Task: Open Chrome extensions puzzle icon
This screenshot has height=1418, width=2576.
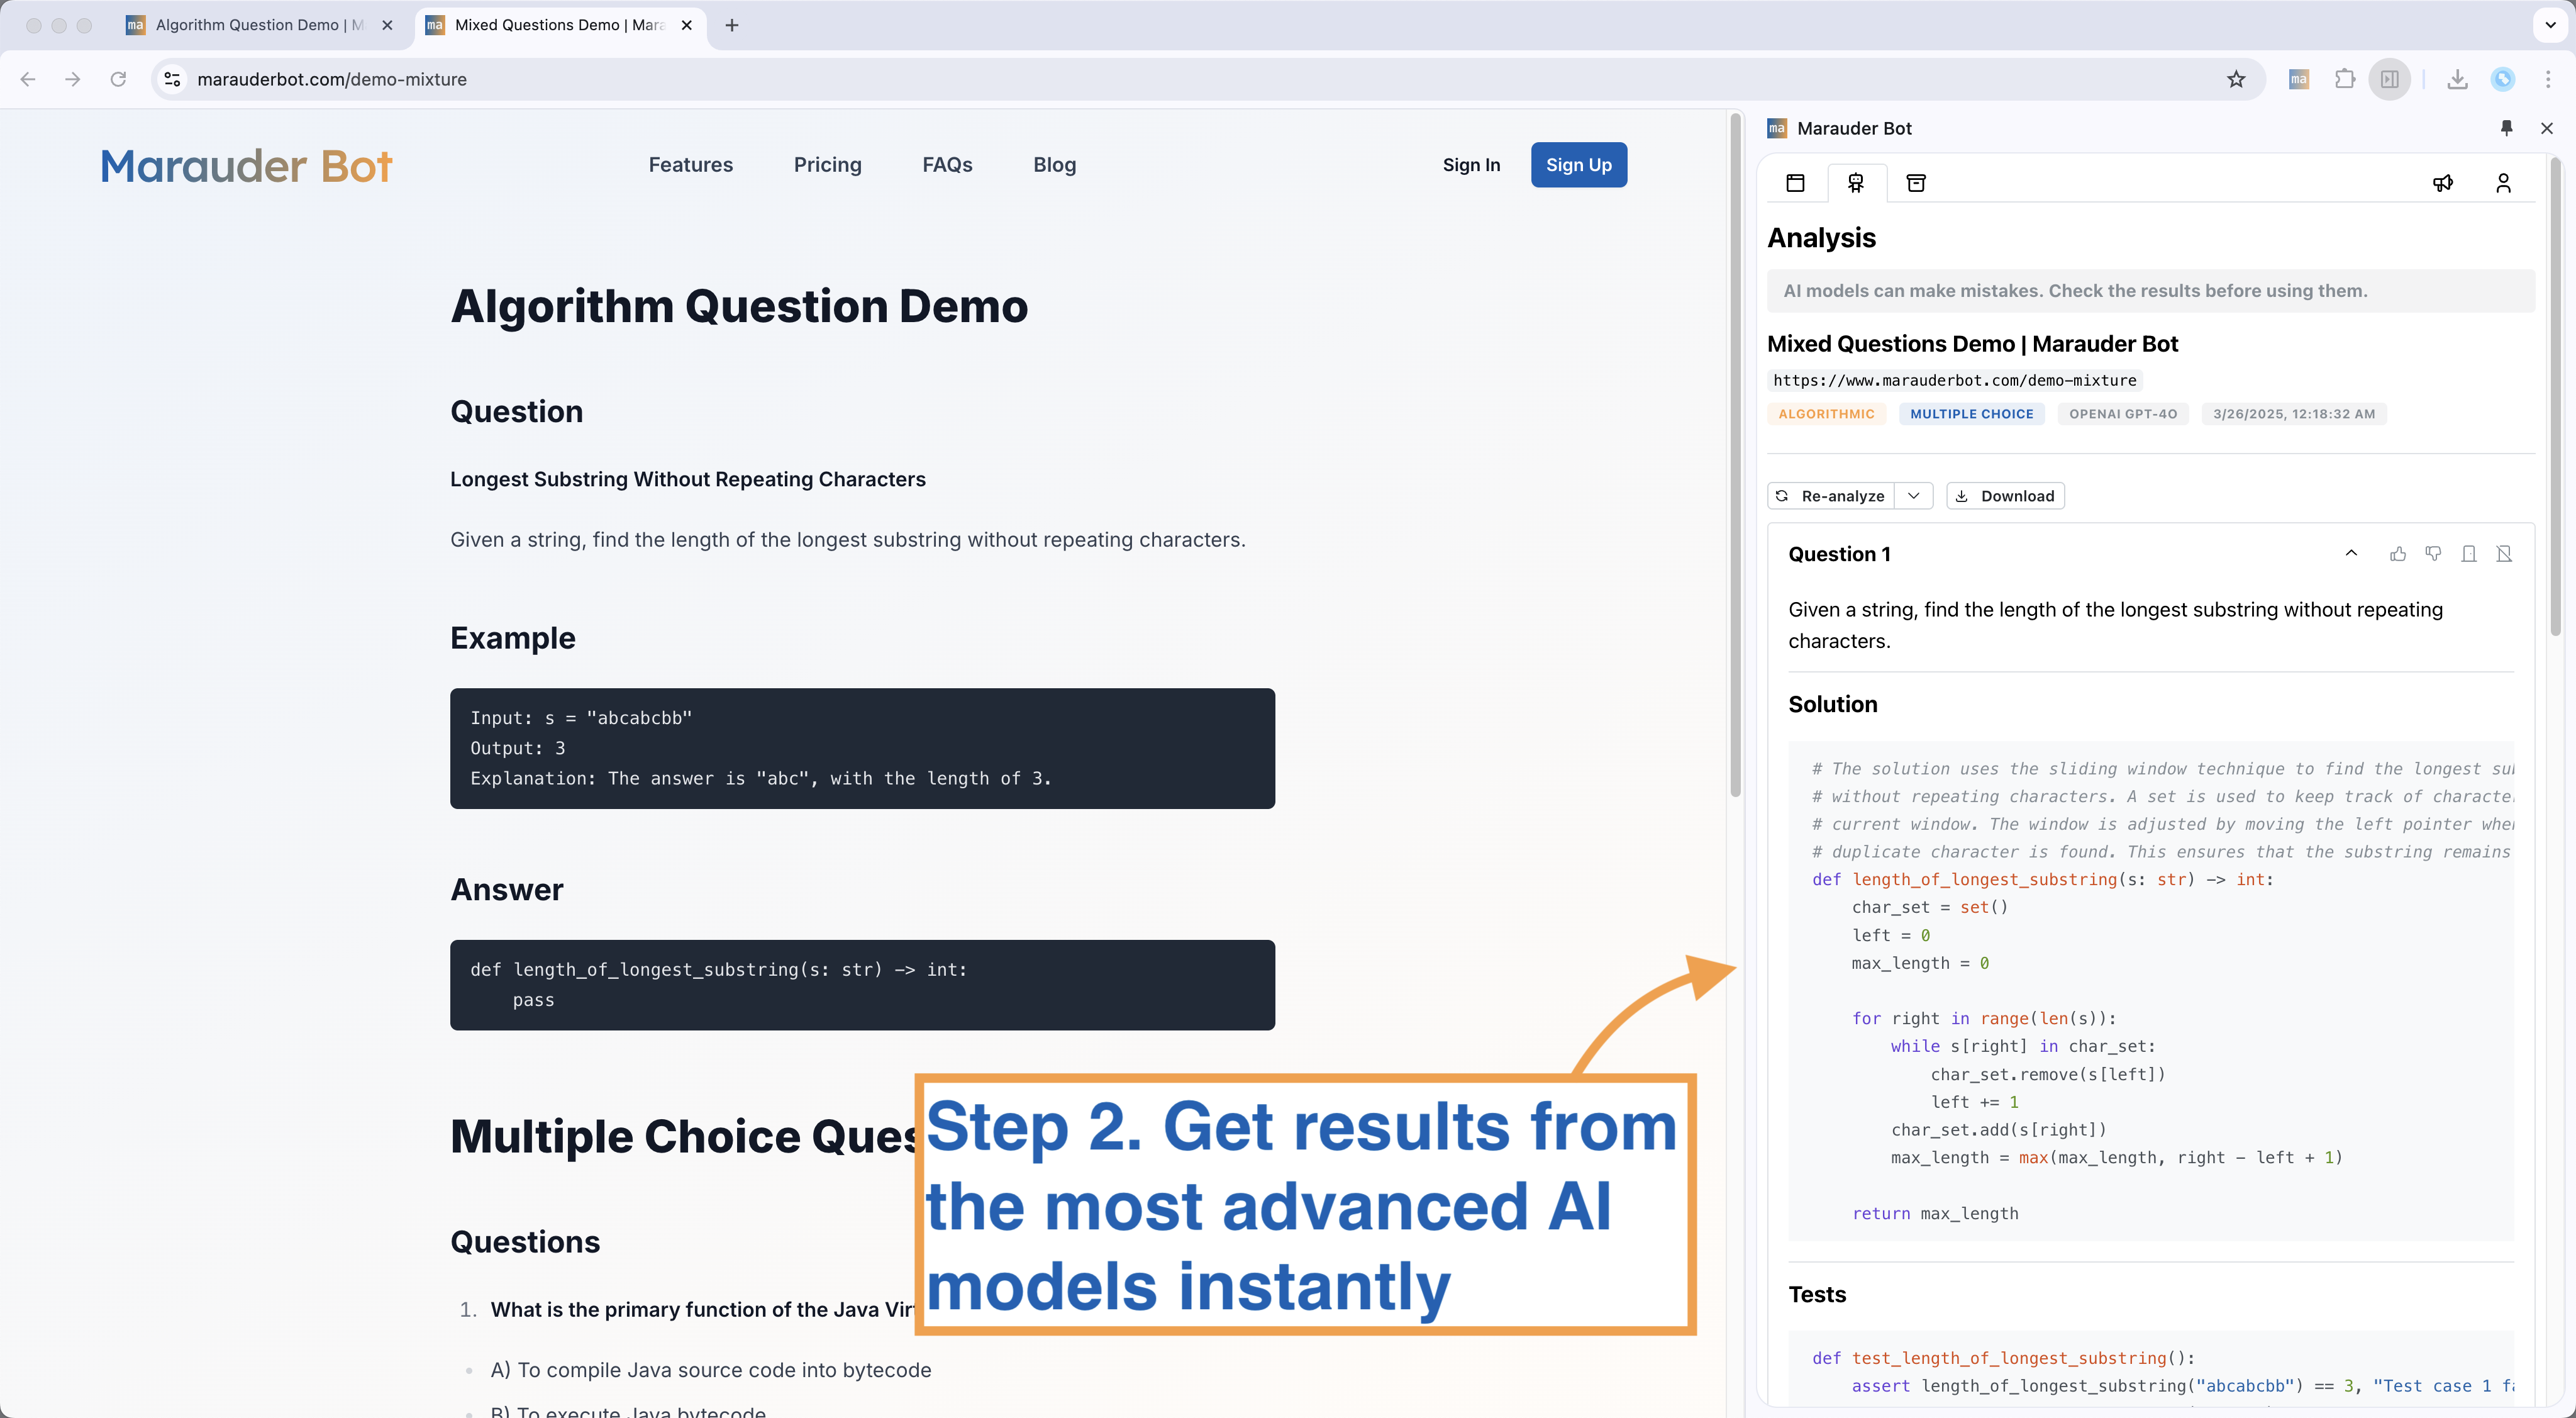Action: pyautogui.click(x=2344, y=79)
